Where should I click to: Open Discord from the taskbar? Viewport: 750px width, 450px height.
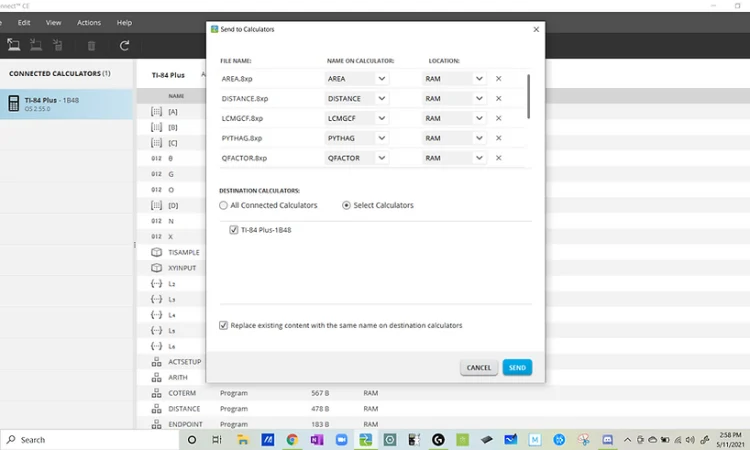click(x=607, y=439)
